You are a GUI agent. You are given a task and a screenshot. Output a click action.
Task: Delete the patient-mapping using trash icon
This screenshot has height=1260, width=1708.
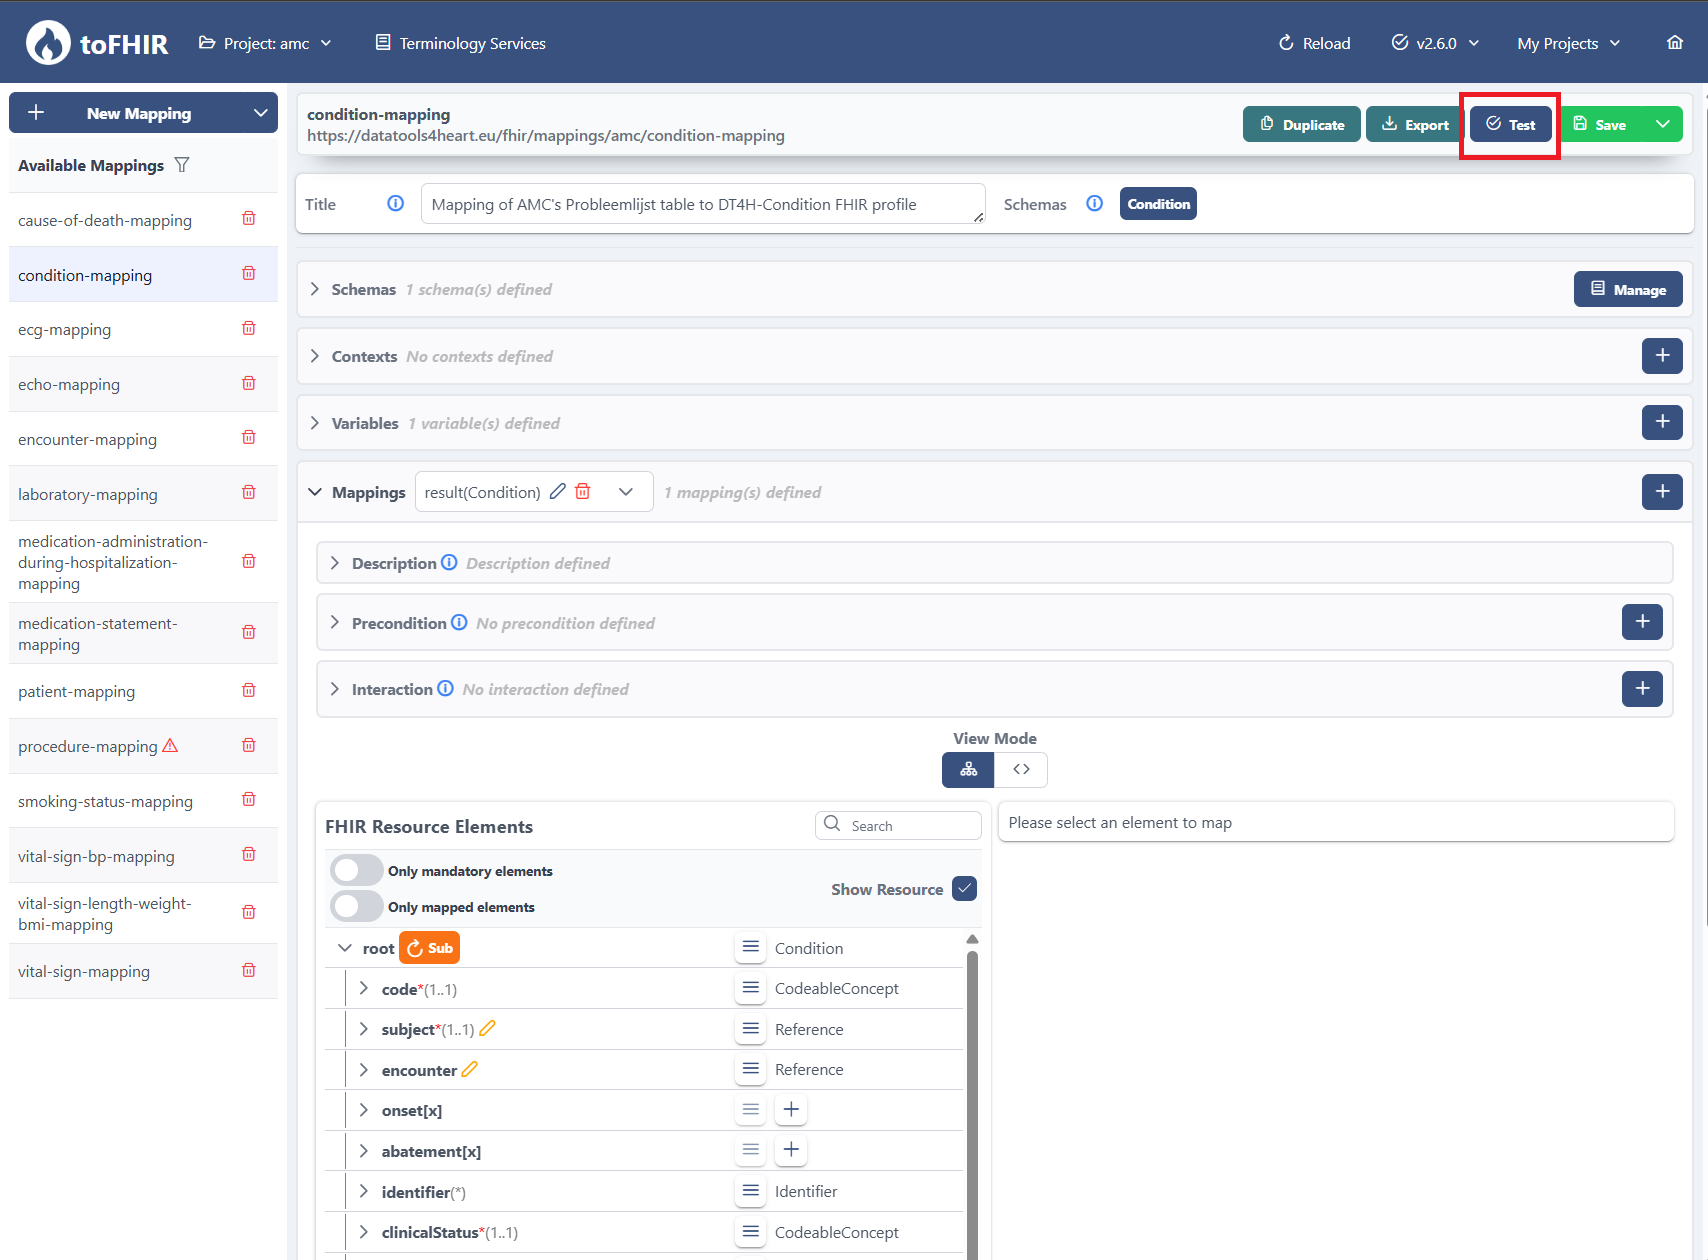coord(249,691)
